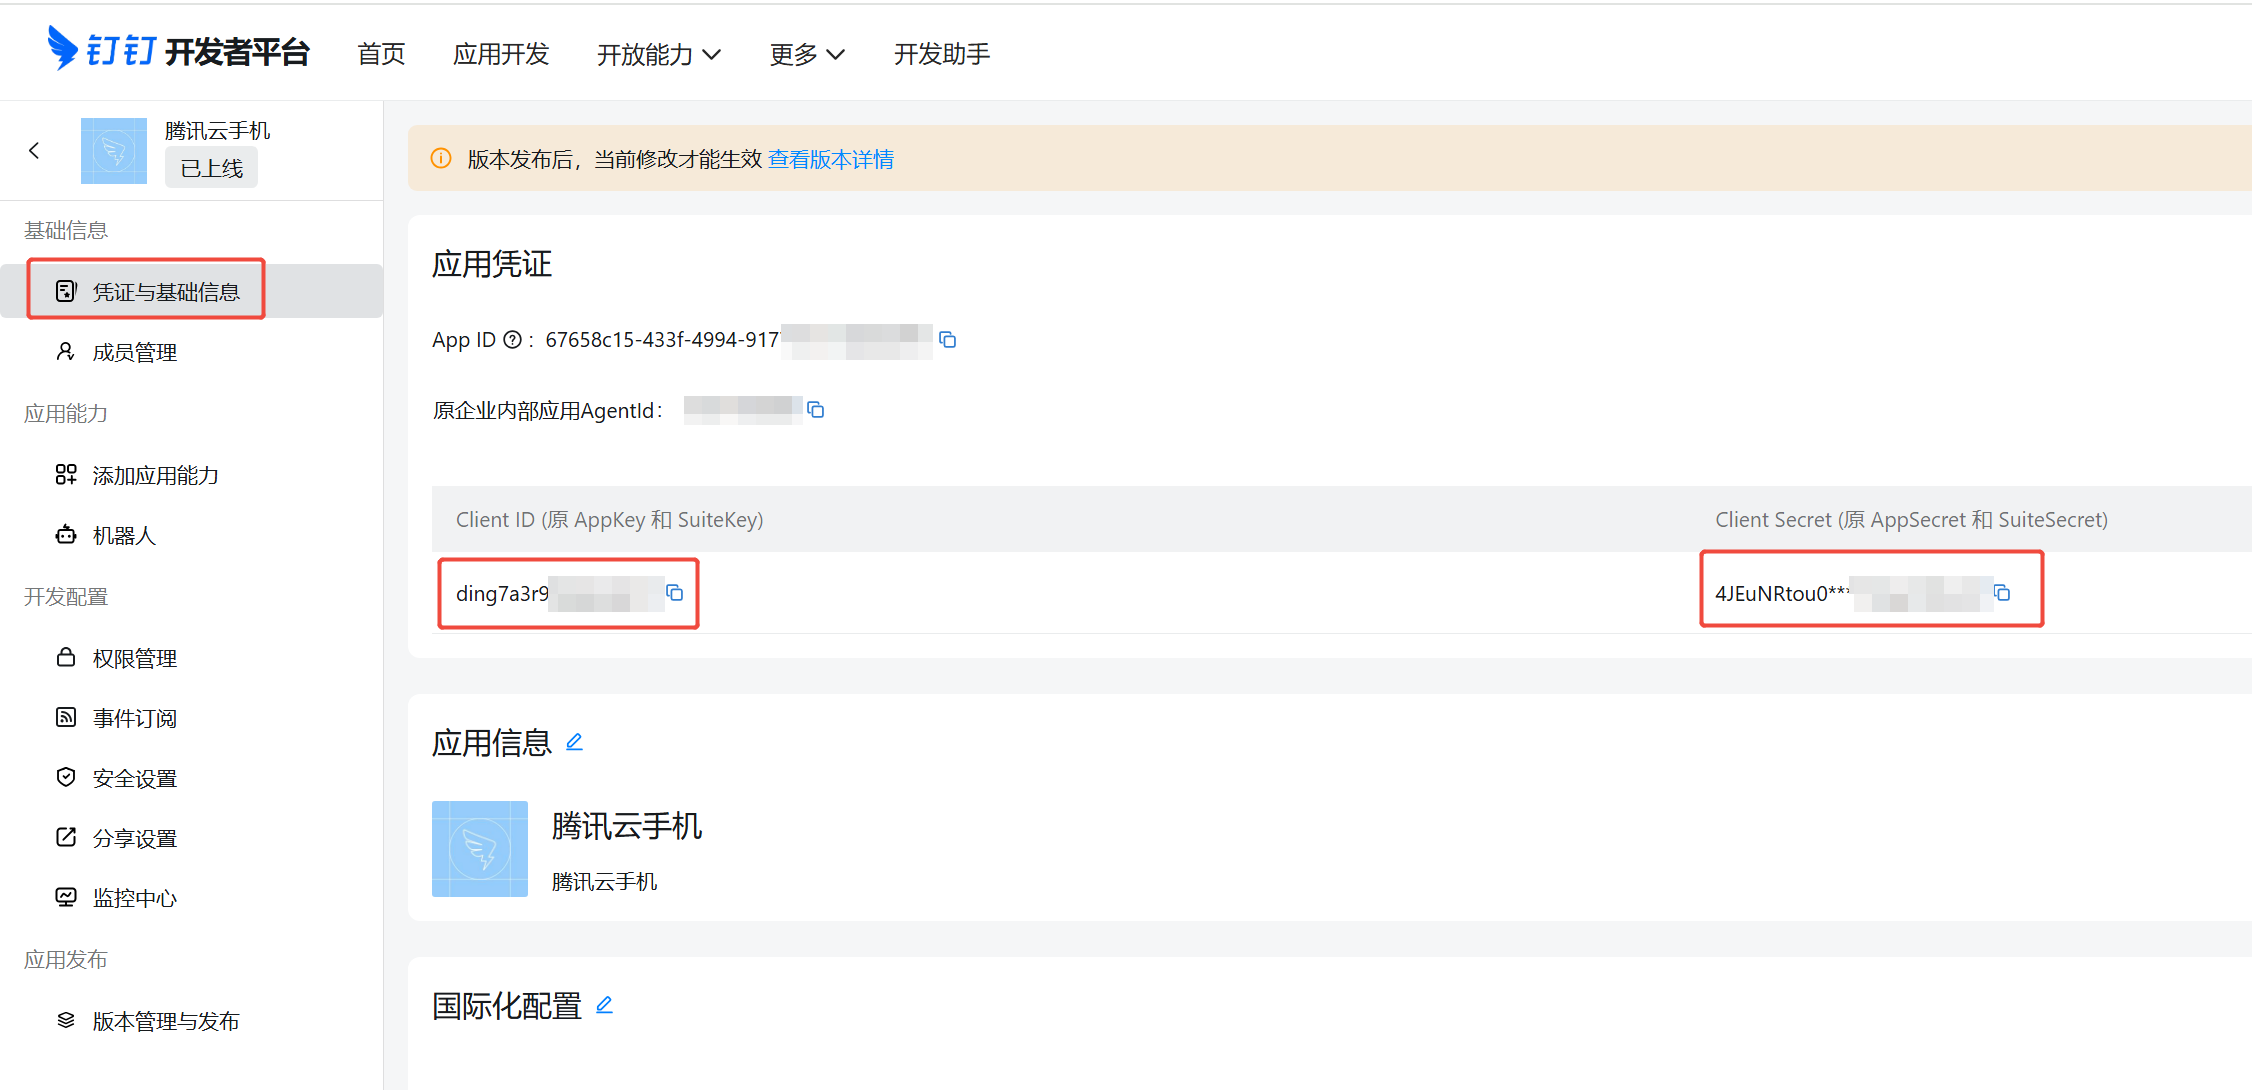
Task: Open the 开发助手 menu item
Action: click(x=941, y=54)
